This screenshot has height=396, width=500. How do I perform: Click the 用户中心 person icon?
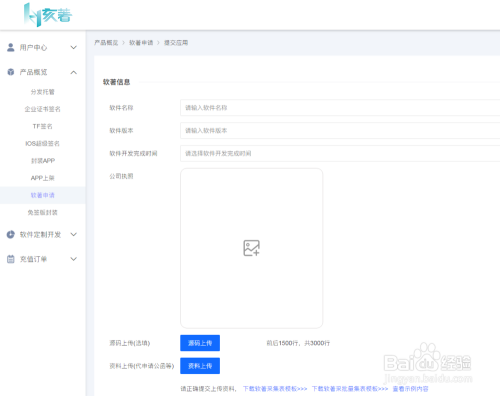point(11,47)
